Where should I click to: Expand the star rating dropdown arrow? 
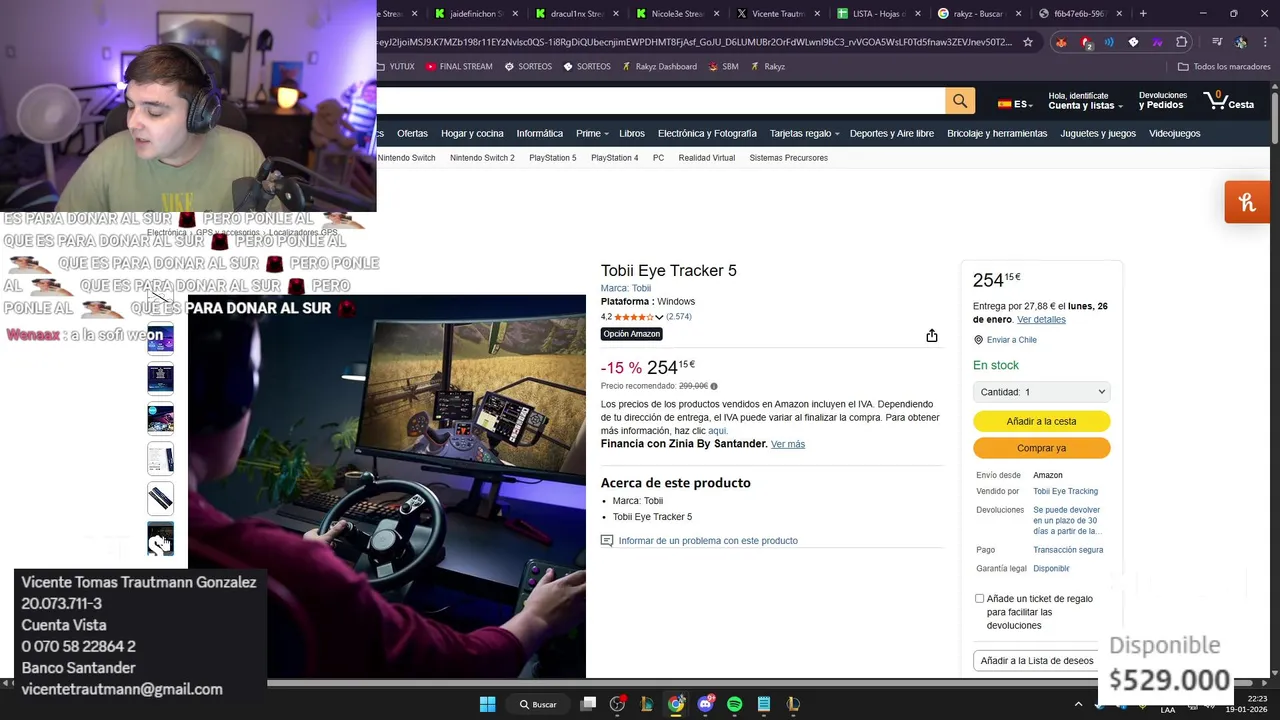[659, 317]
